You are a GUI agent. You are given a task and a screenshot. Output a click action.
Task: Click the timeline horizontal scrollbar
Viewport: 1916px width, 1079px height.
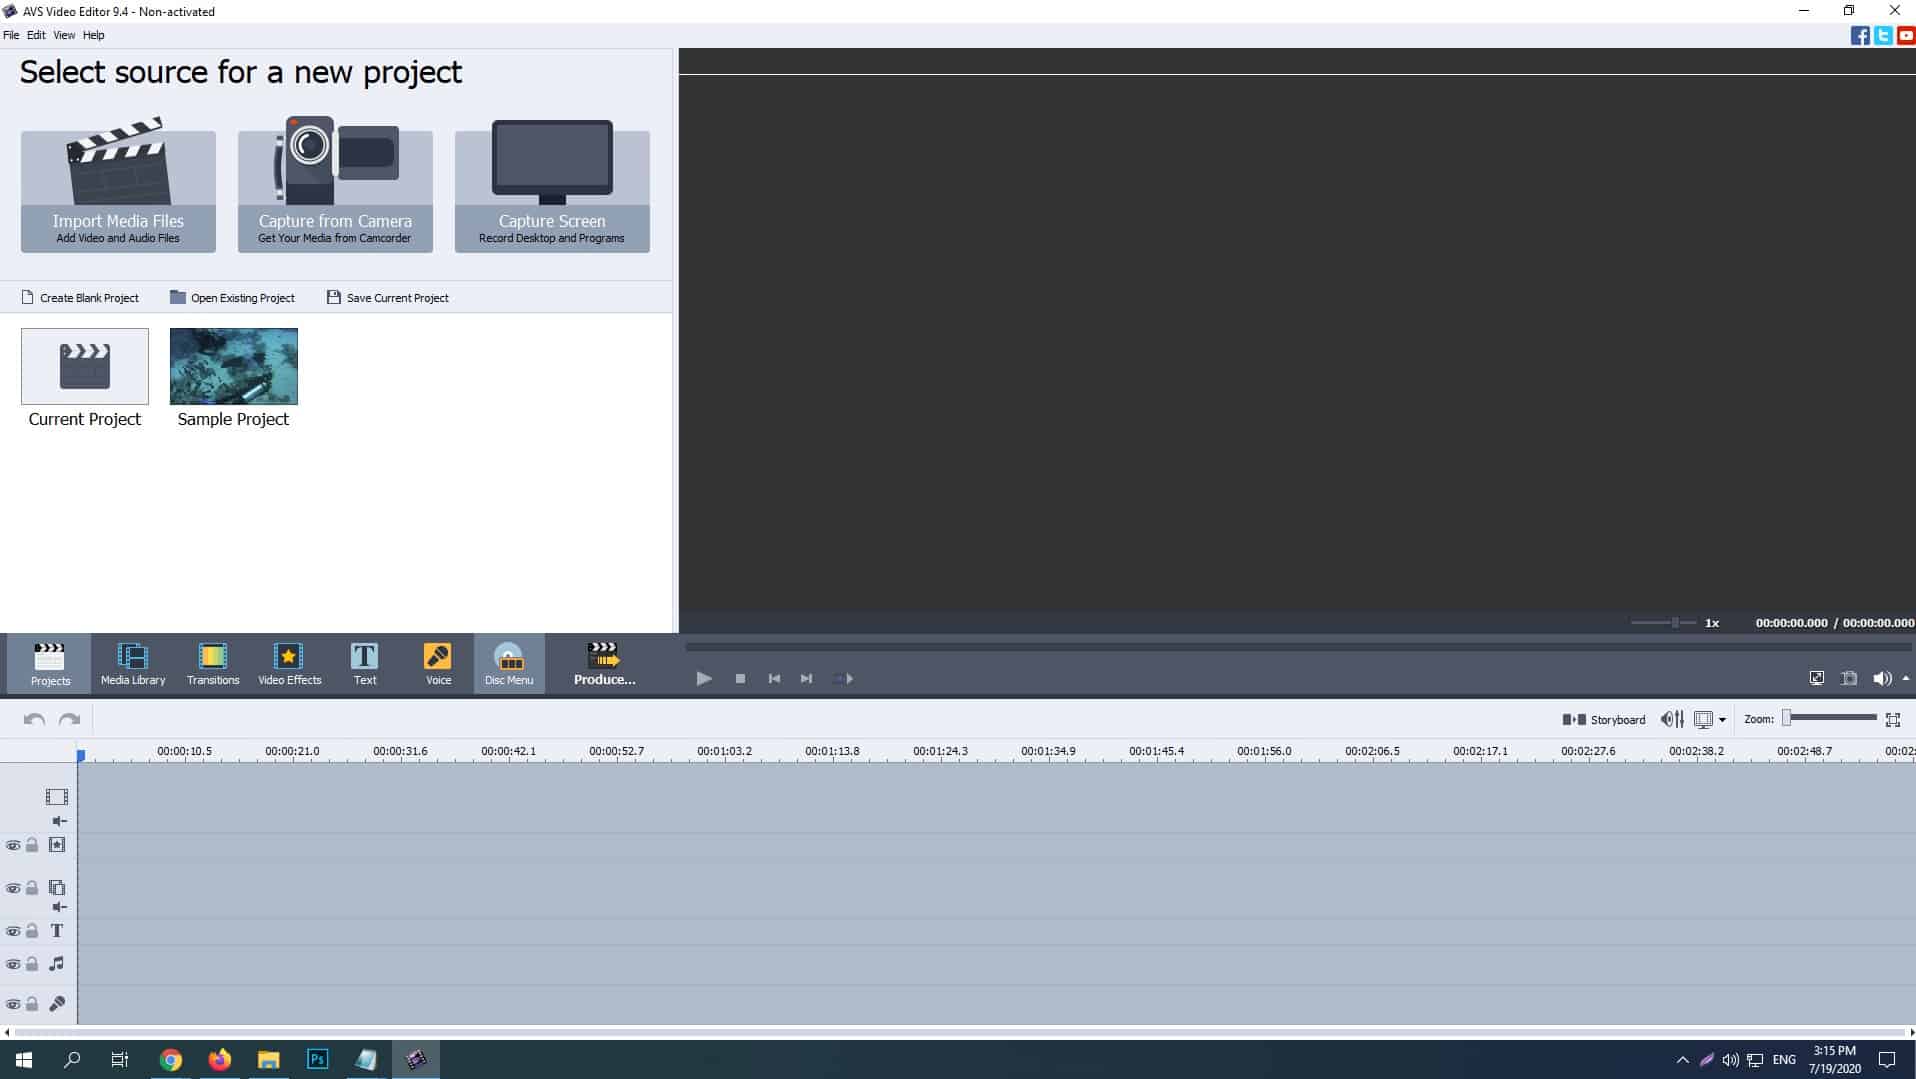coord(958,1032)
